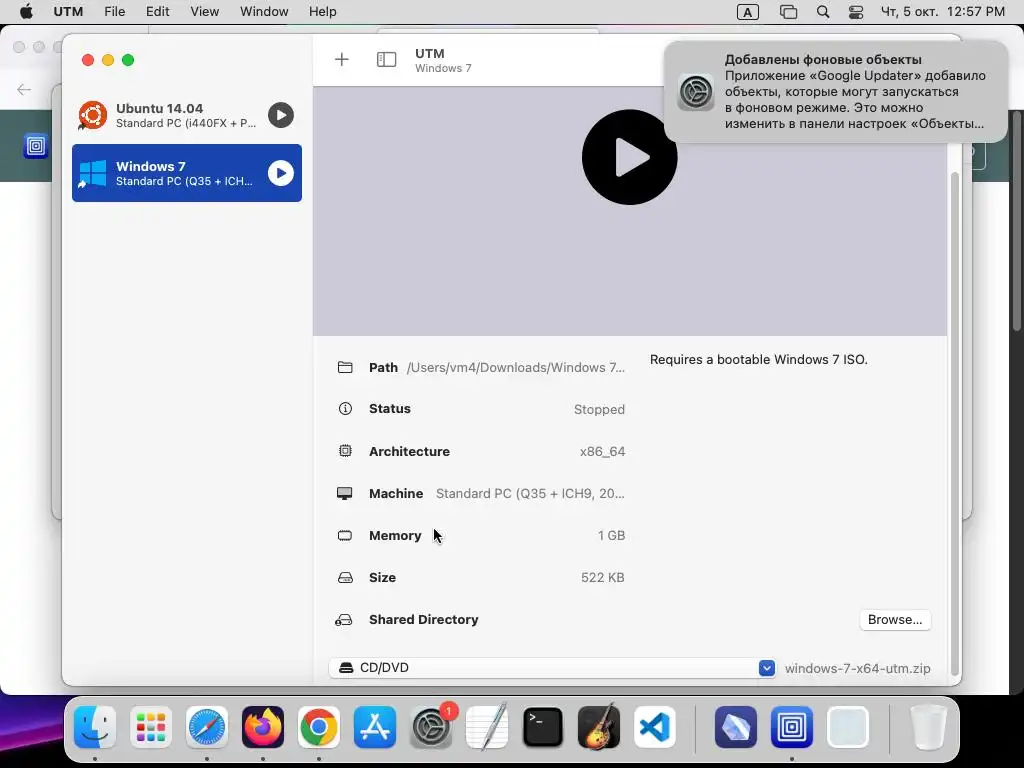Open Google Chrome from the Dock
Screen dimensions: 1024x768
[319, 727]
